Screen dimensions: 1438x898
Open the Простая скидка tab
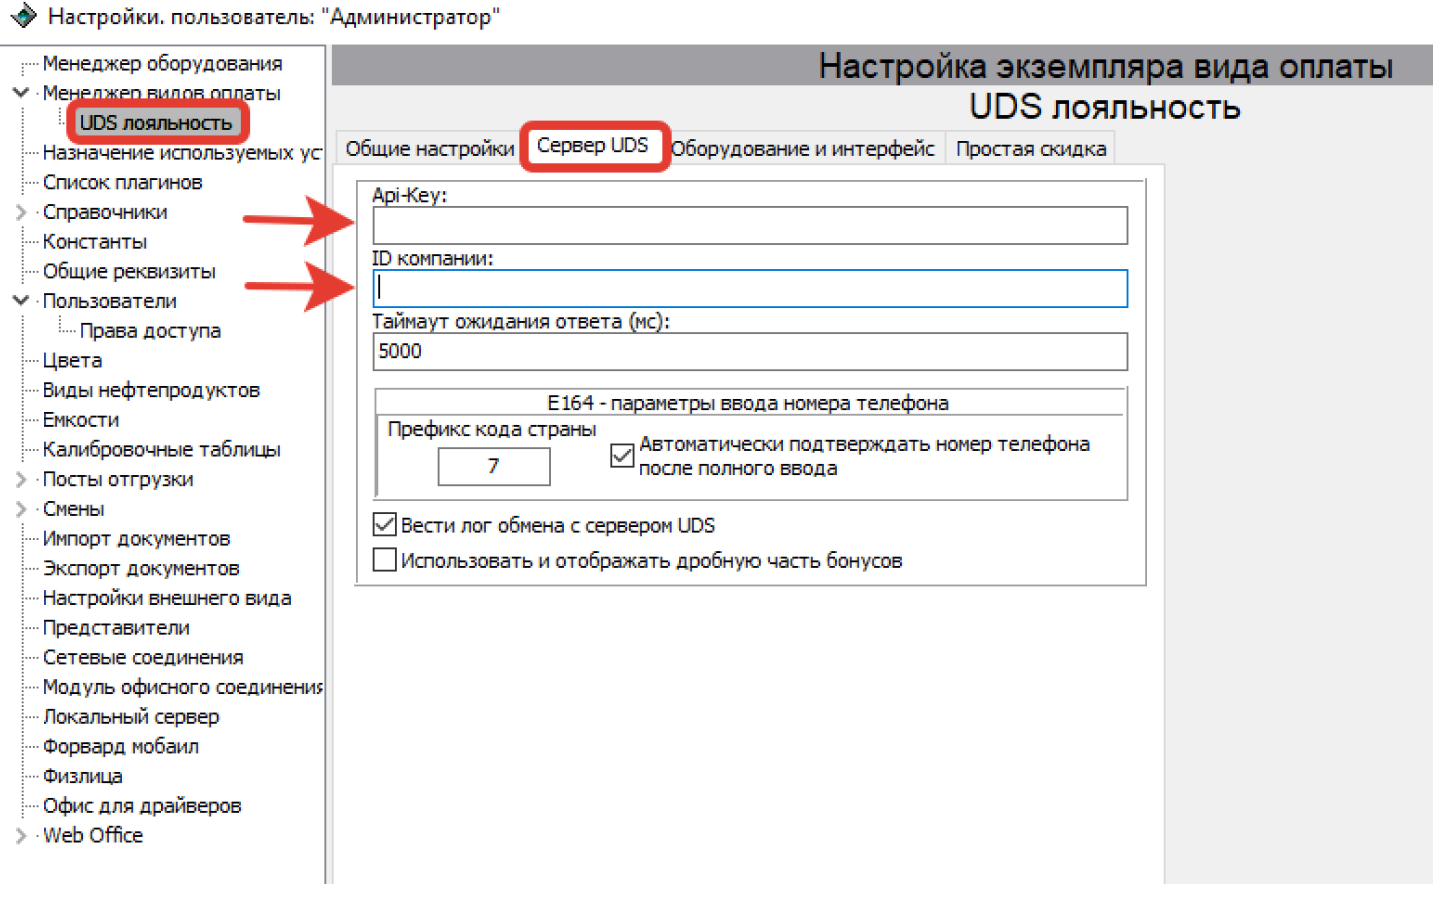[x=1031, y=149]
